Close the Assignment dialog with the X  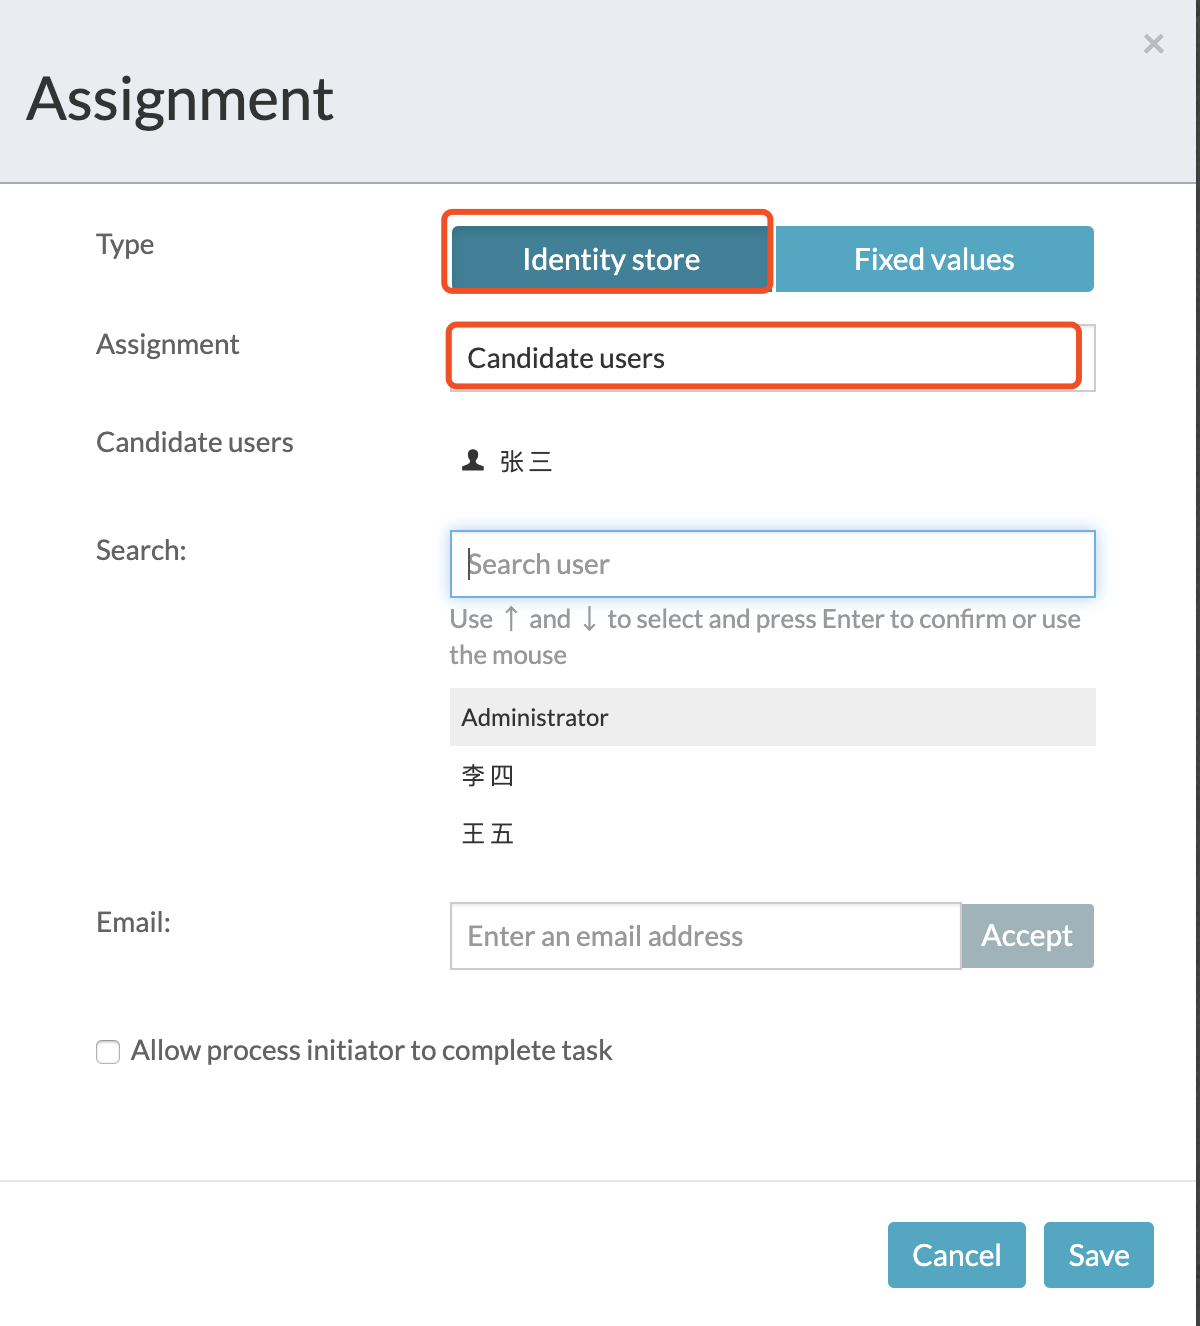tap(1153, 44)
